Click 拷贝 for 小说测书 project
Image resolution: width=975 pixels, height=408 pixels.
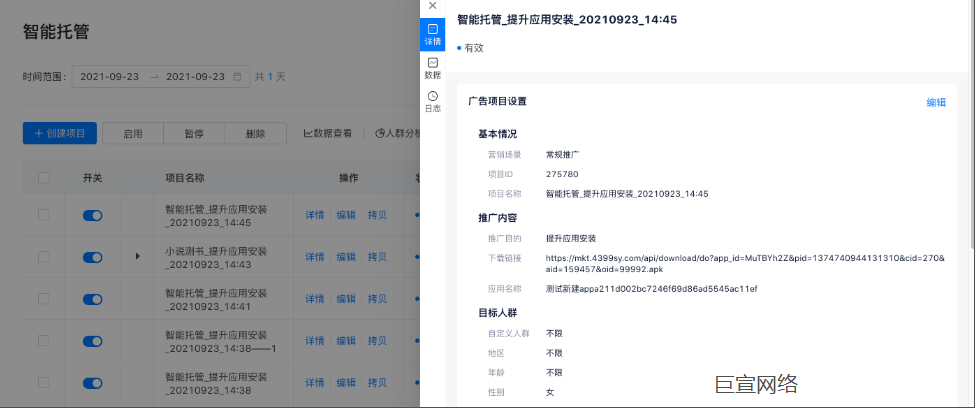[377, 257]
